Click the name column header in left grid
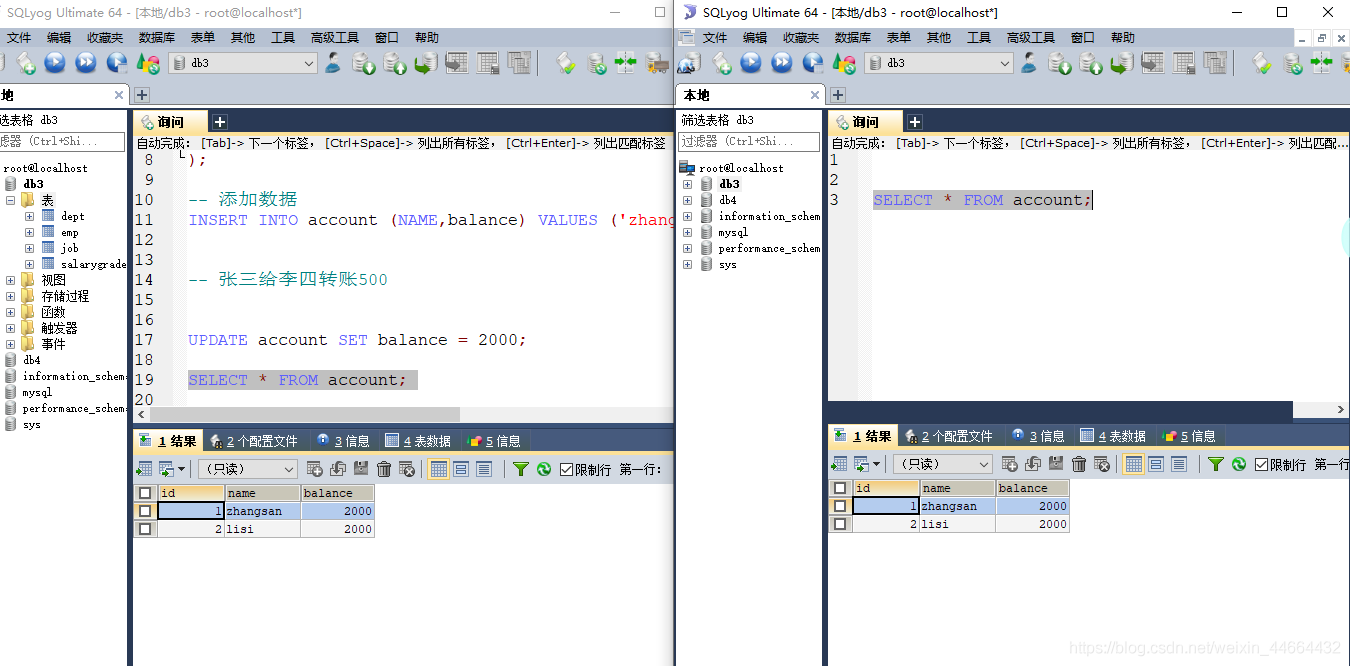The image size is (1350, 666). [x=262, y=493]
